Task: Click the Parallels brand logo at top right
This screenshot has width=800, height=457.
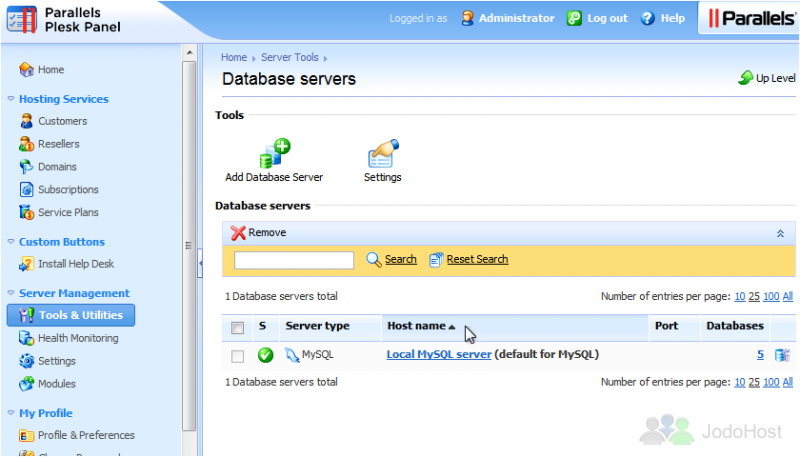Action: pyautogui.click(x=752, y=18)
